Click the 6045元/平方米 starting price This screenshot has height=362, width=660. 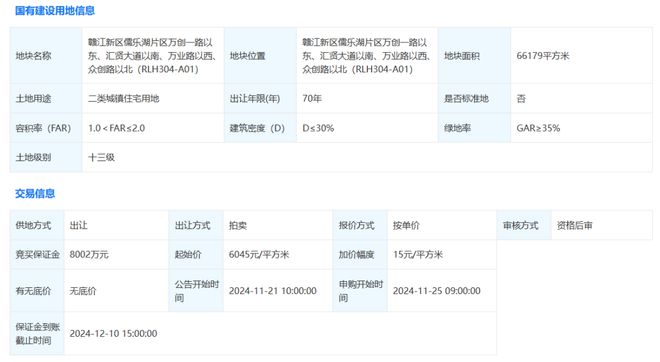click(x=259, y=255)
